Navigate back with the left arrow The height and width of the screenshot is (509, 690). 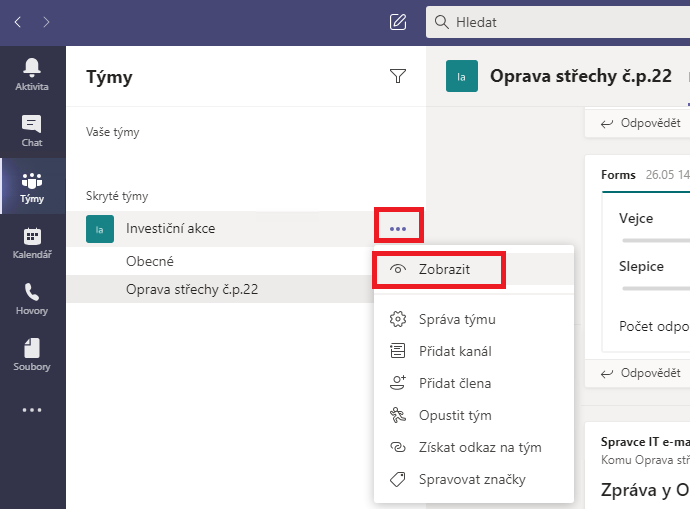(x=18, y=22)
